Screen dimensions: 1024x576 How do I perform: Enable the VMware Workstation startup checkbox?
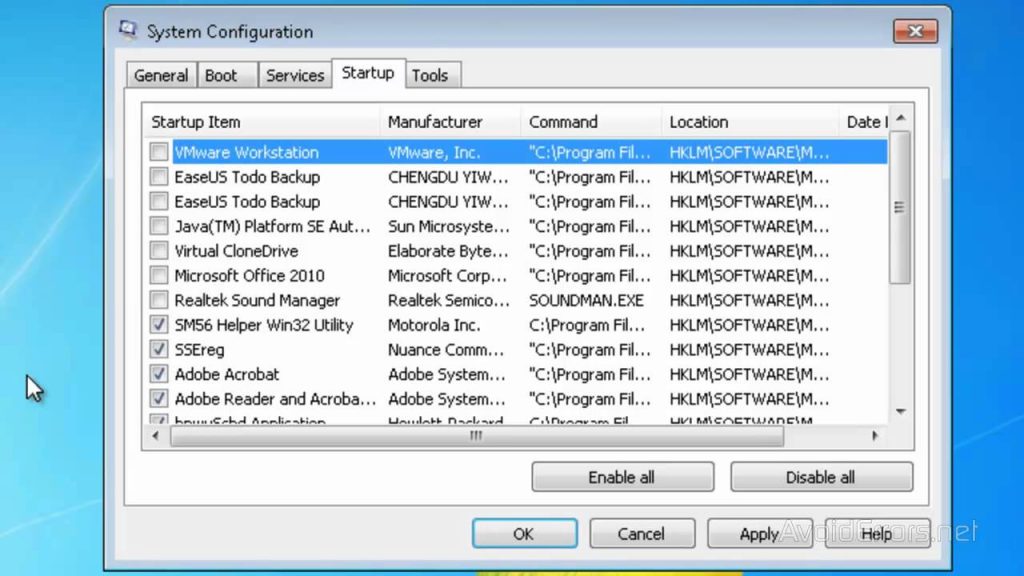click(x=159, y=152)
